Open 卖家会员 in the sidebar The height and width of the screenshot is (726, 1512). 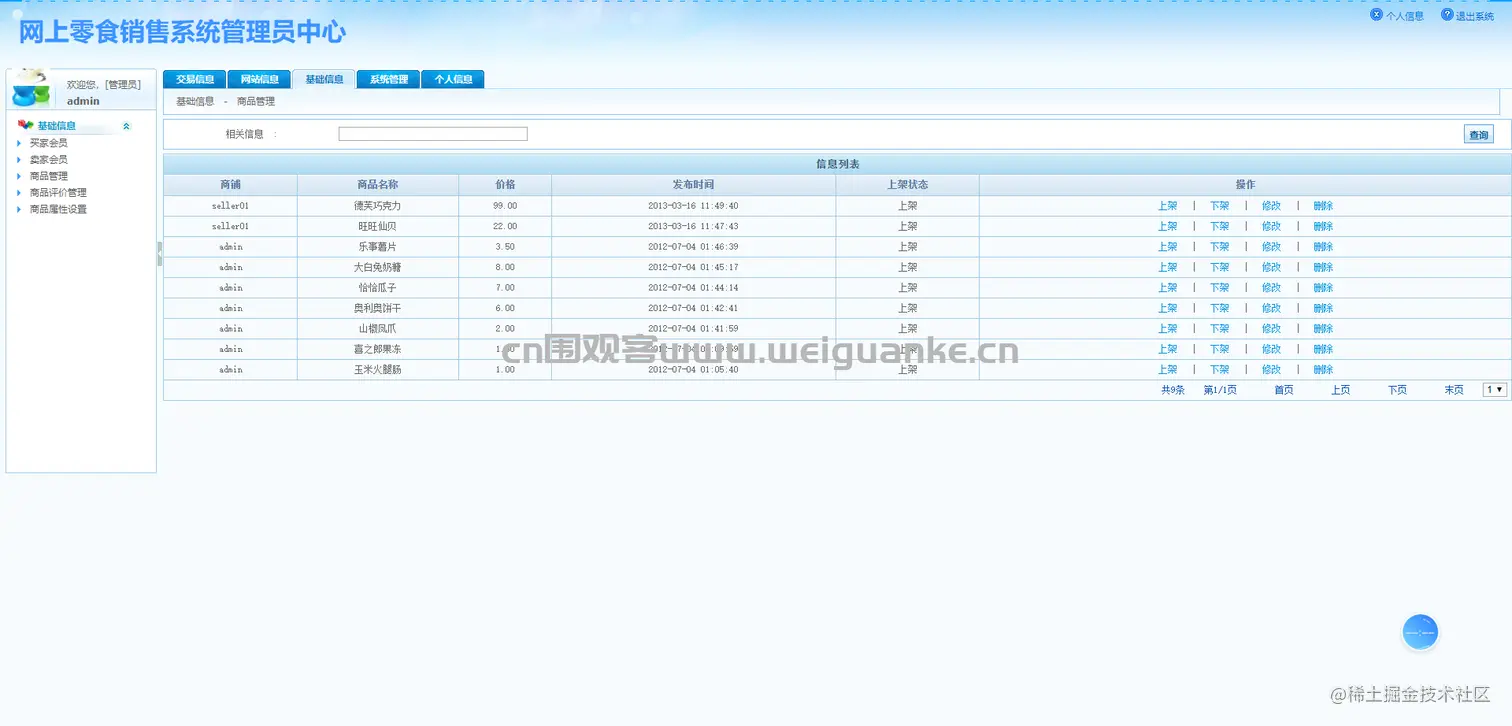[x=49, y=160]
